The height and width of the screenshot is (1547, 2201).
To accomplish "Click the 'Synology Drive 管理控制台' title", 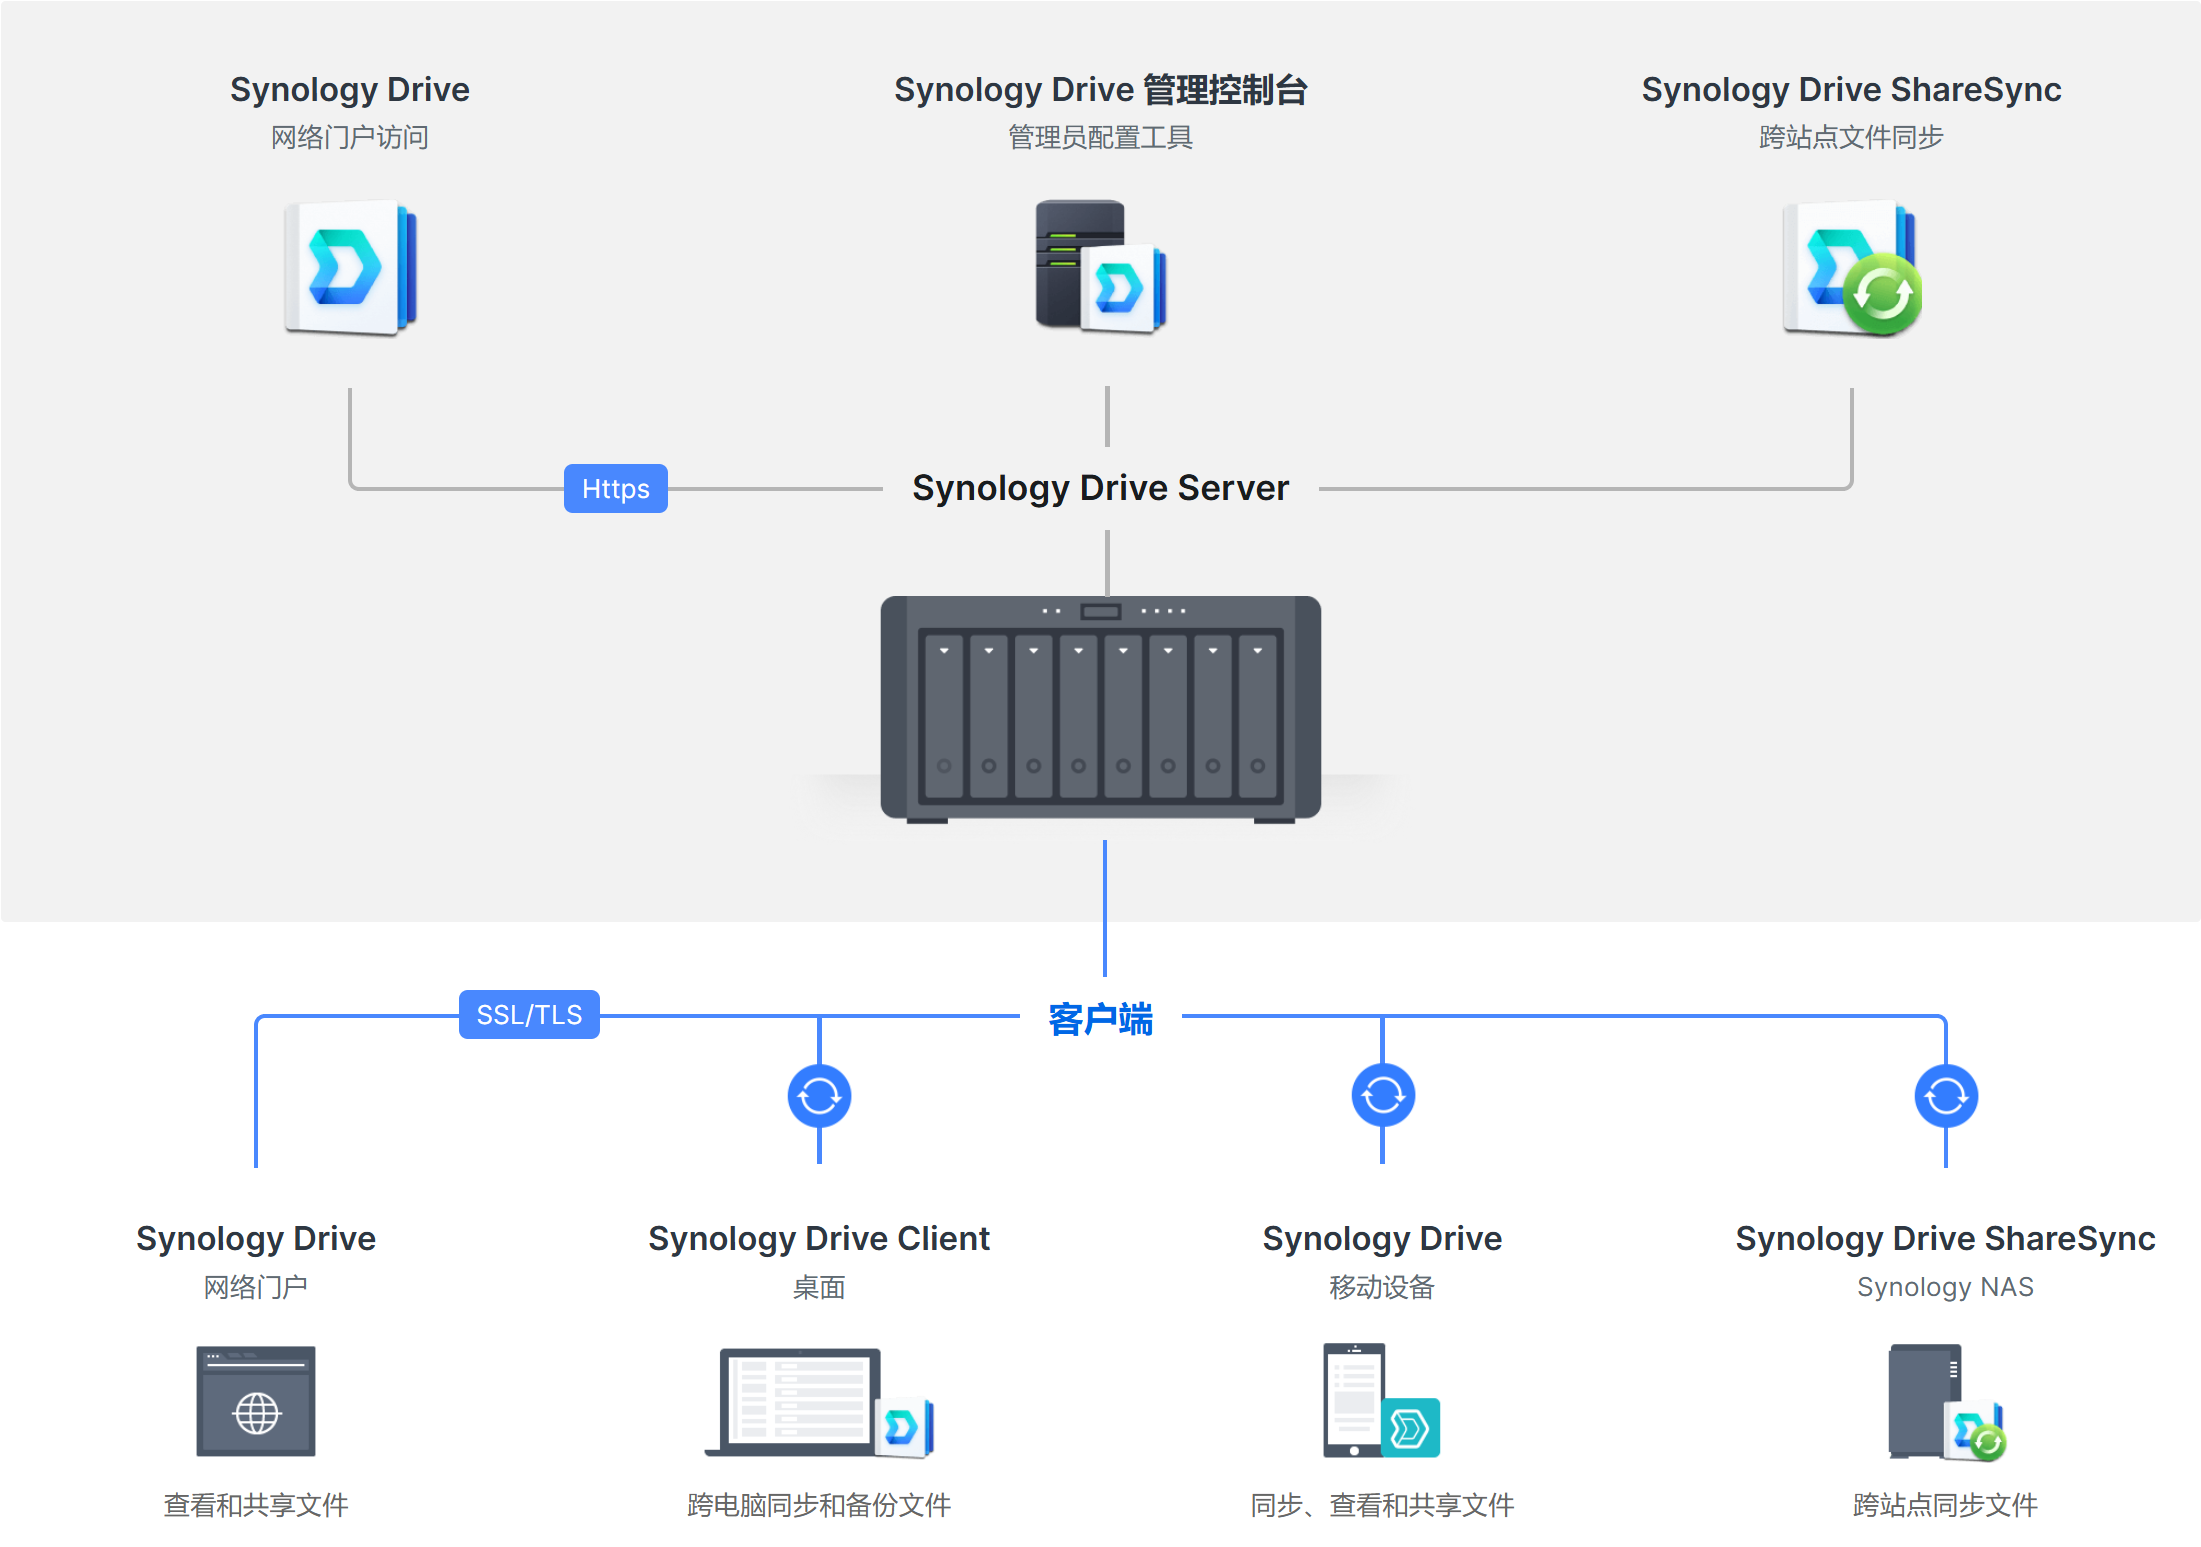I will pos(1101,90).
